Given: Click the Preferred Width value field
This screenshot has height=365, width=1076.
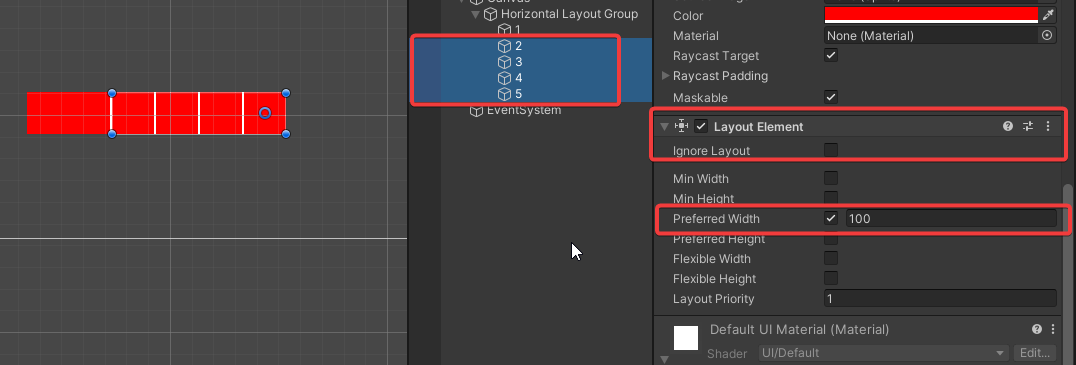Looking at the screenshot, I should 950,219.
